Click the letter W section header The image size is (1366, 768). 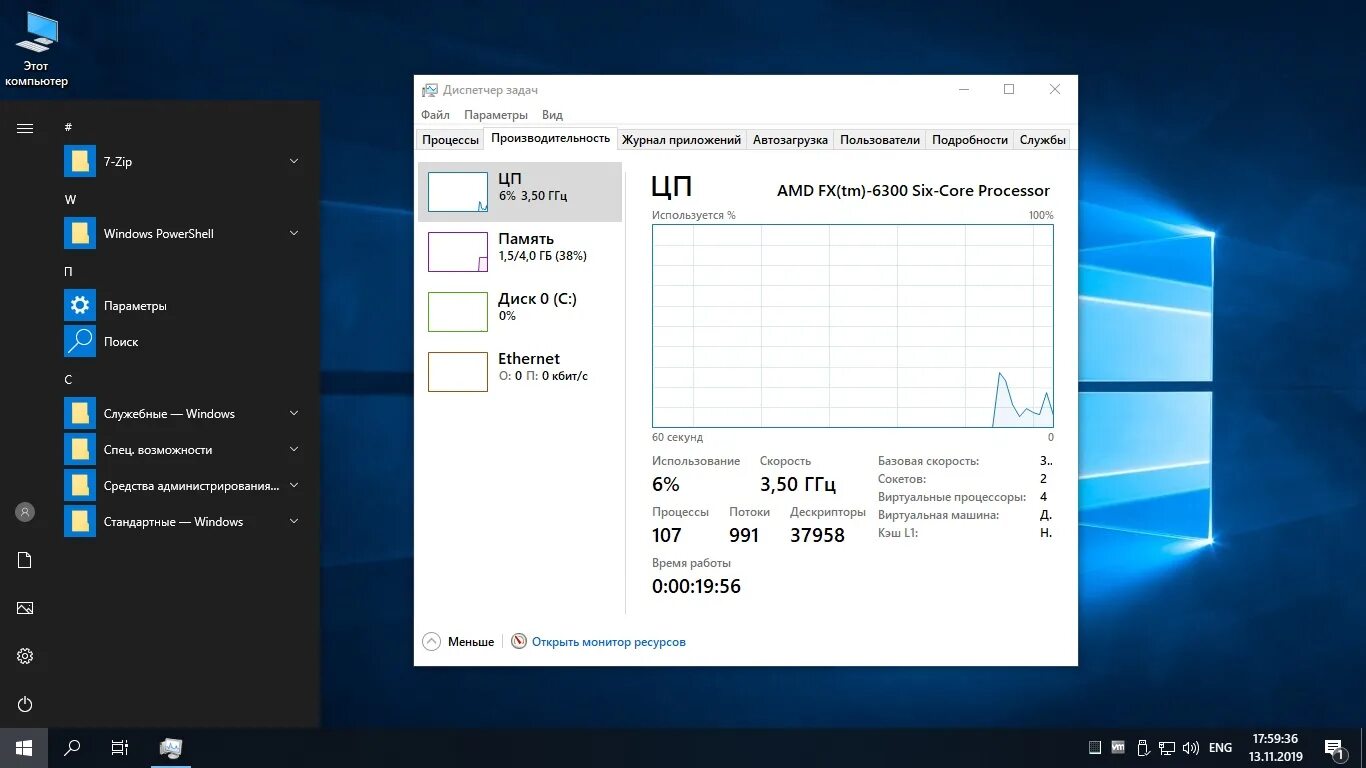click(70, 199)
